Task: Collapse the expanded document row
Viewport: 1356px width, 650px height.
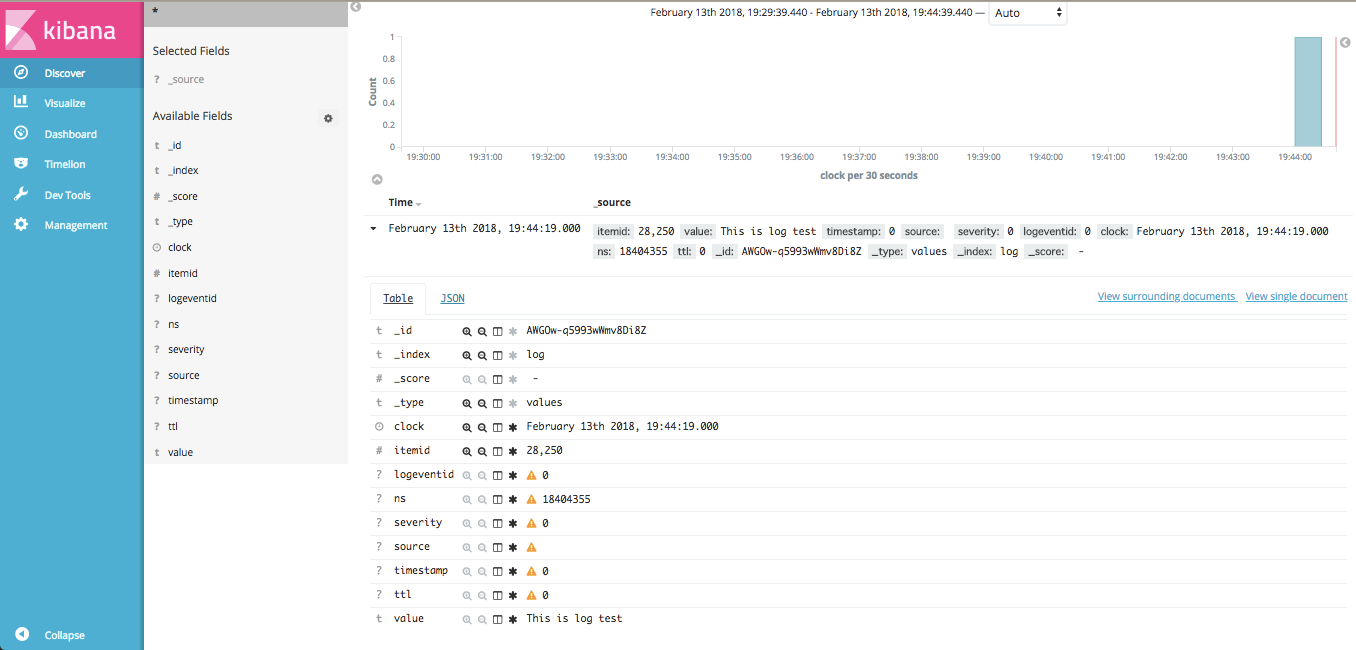Action: (373, 227)
